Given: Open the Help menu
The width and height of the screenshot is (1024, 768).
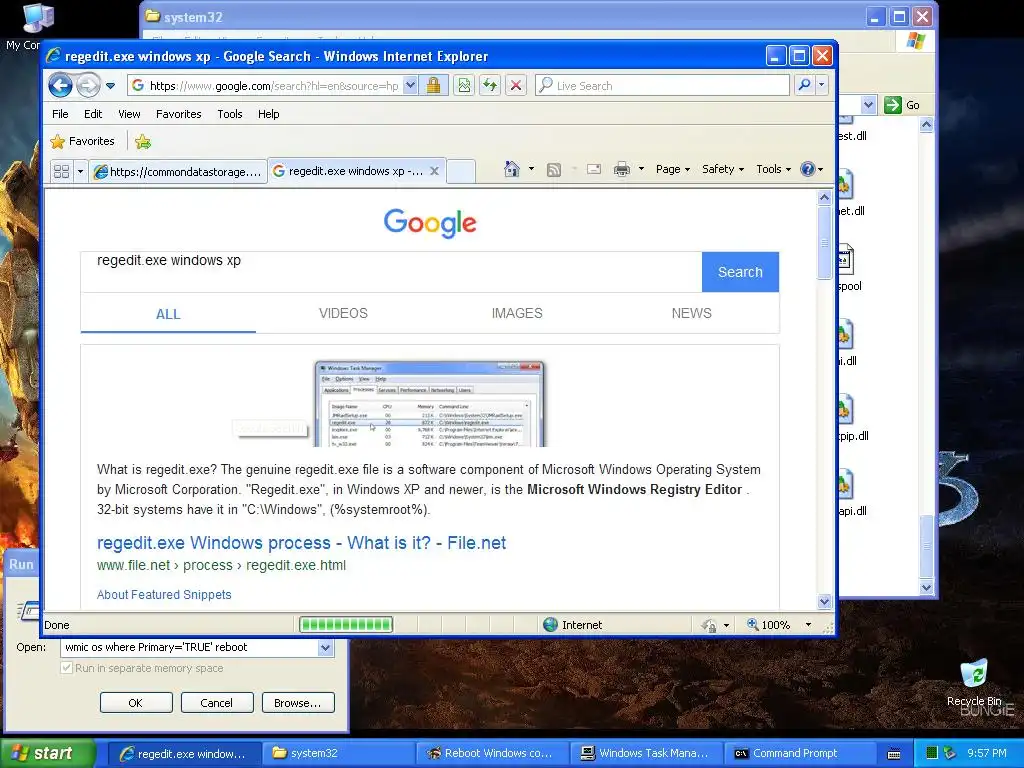Looking at the screenshot, I should 268,114.
